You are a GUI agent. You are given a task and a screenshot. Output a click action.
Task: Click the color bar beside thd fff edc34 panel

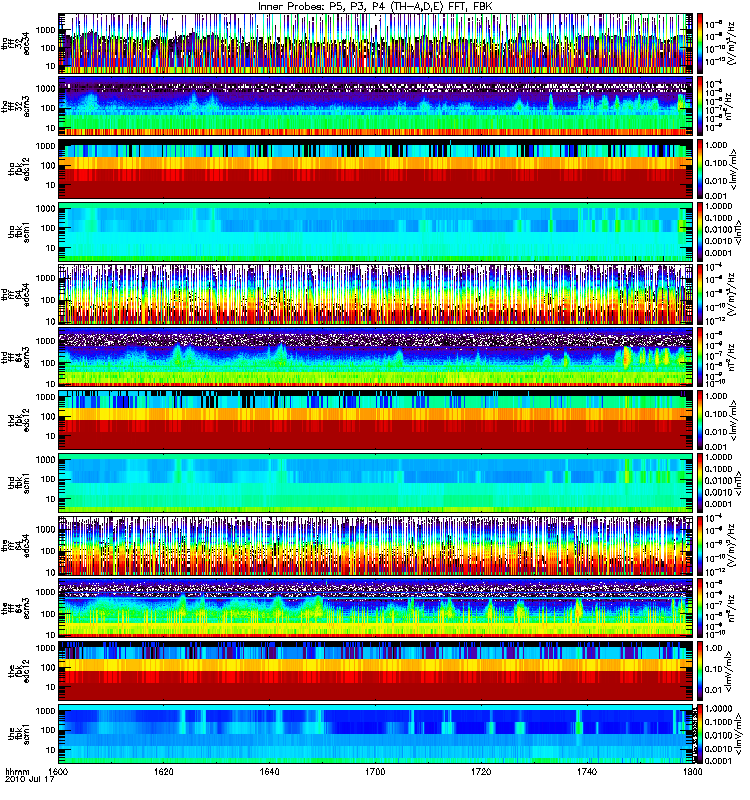point(700,294)
